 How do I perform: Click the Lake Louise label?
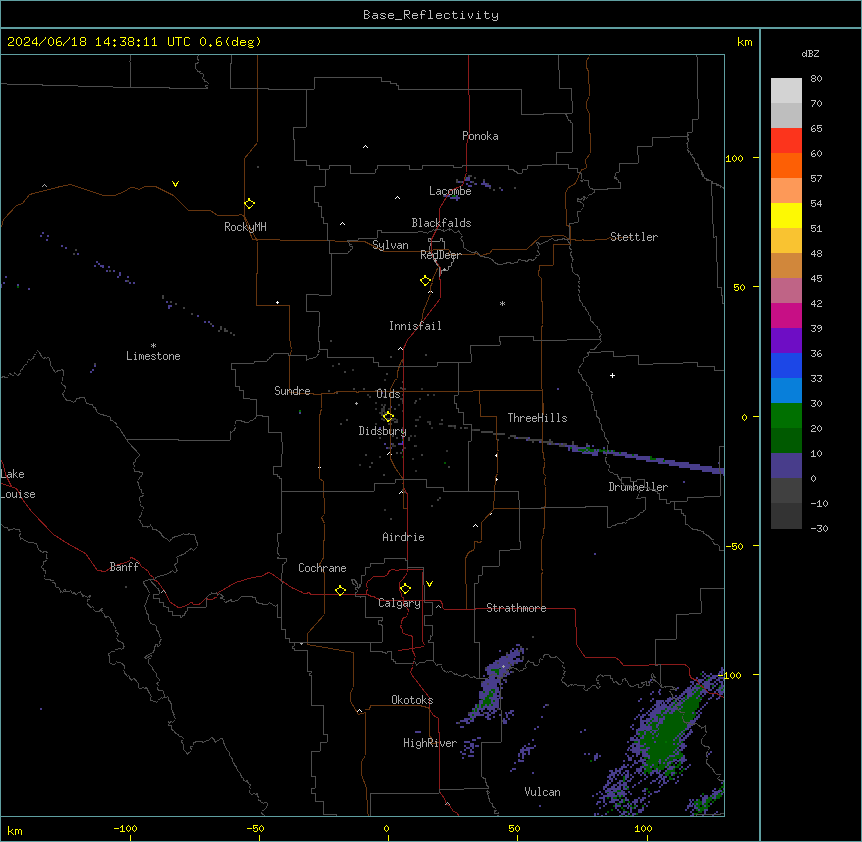pyautogui.click(x=18, y=484)
